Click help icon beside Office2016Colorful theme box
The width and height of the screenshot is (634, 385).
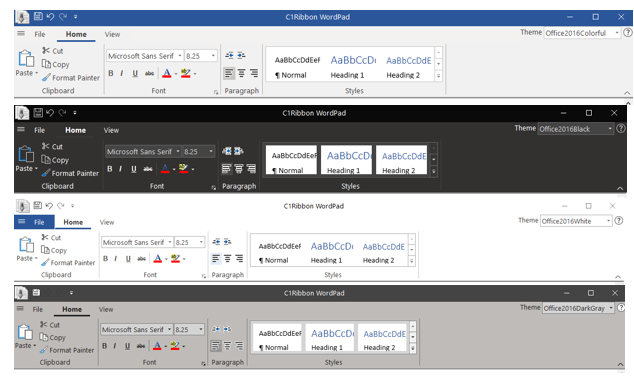pos(628,32)
